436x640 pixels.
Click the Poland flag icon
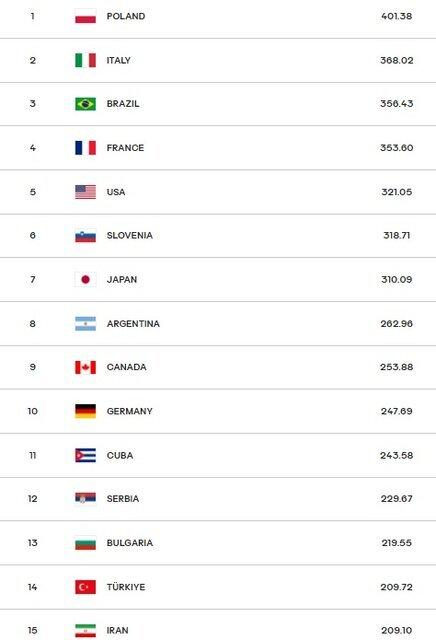(x=85, y=16)
